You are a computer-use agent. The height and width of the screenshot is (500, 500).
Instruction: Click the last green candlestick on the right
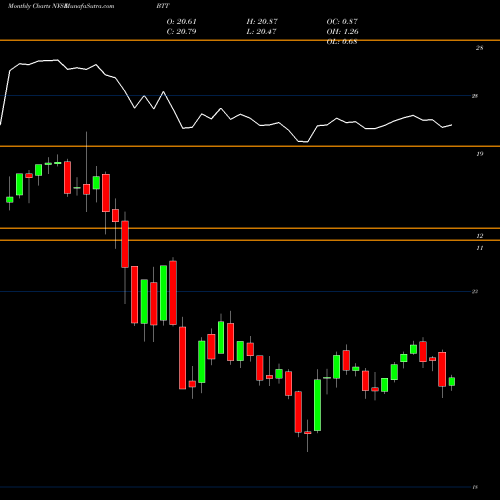click(x=452, y=382)
